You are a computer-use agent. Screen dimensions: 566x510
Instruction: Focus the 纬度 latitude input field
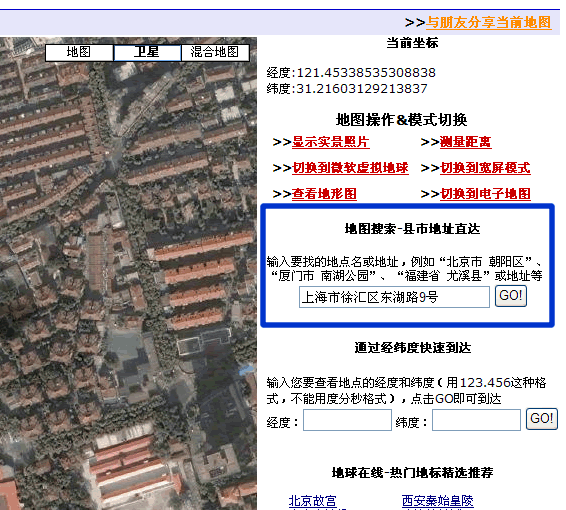pos(476,420)
